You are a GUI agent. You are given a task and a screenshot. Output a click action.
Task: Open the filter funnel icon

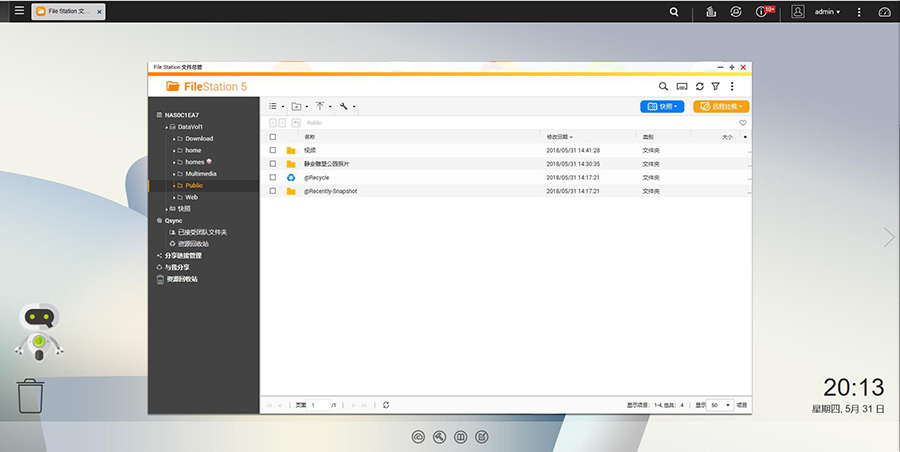coord(715,87)
